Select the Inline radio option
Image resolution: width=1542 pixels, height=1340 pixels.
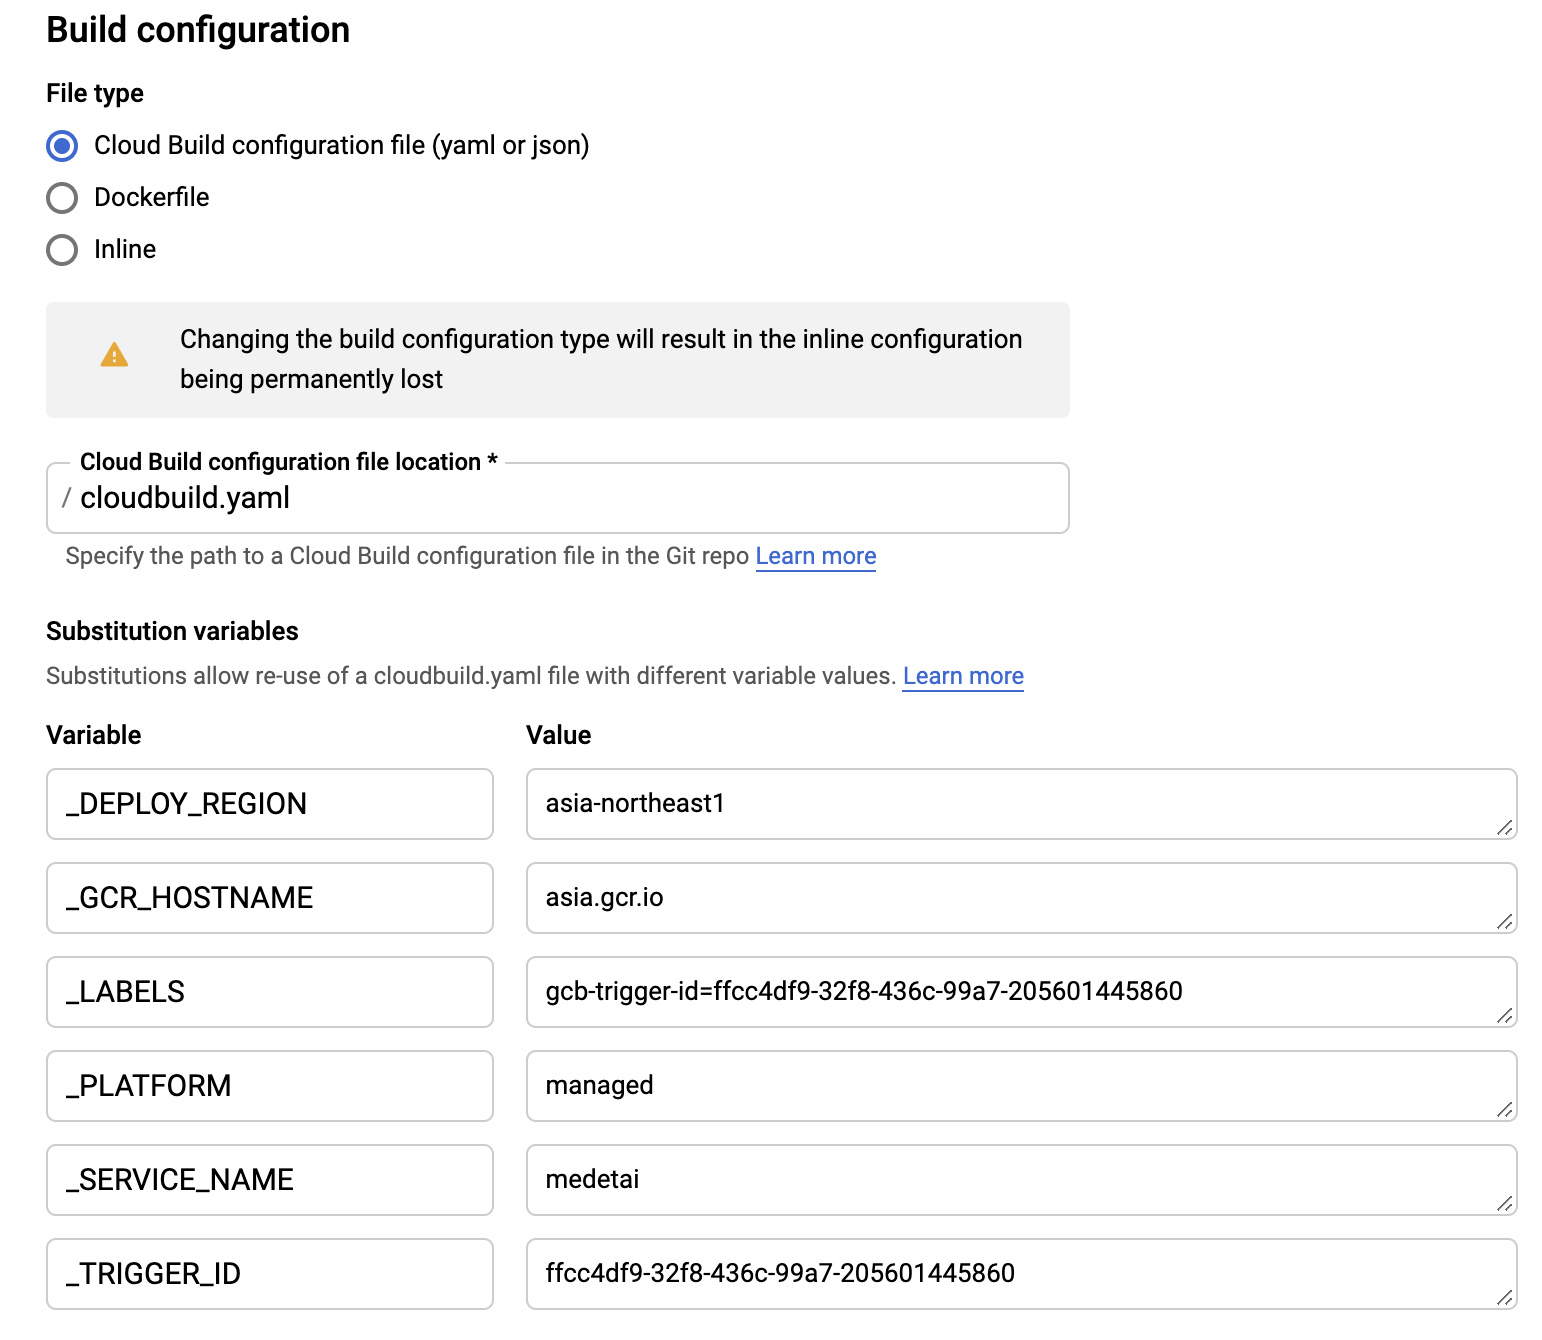(62, 250)
